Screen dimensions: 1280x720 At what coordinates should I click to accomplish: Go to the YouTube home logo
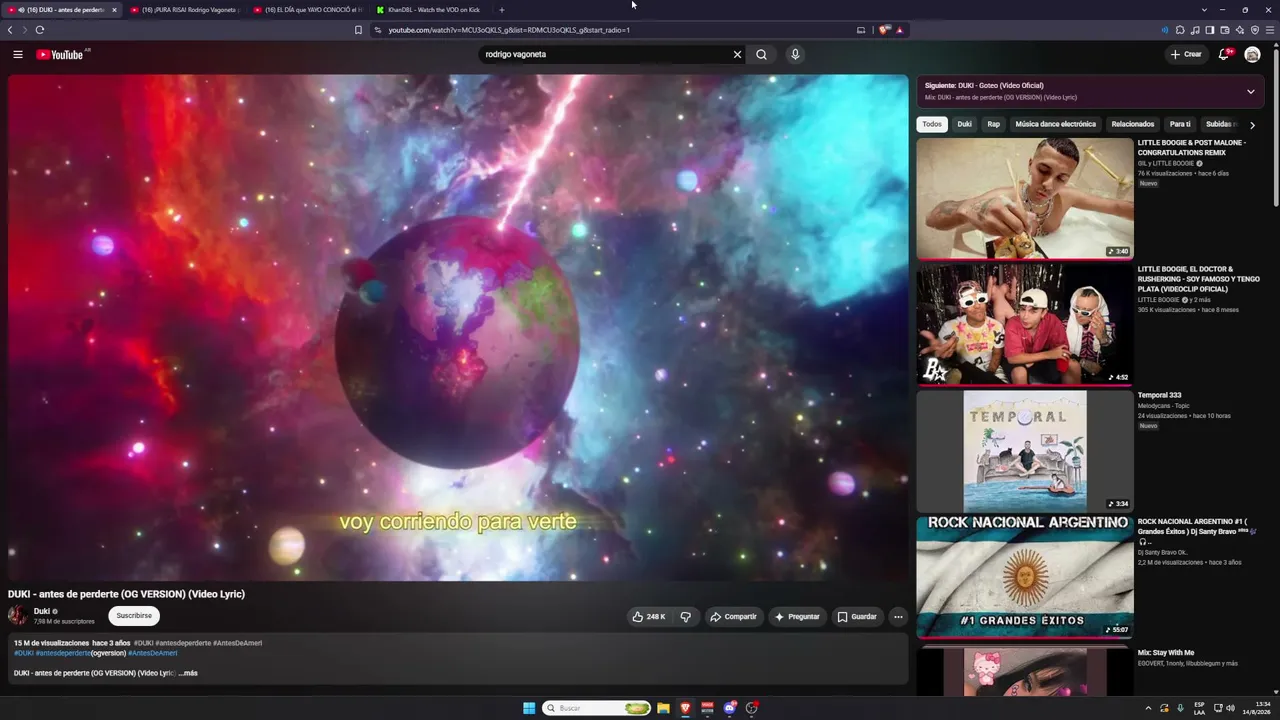(x=60, y=55)
